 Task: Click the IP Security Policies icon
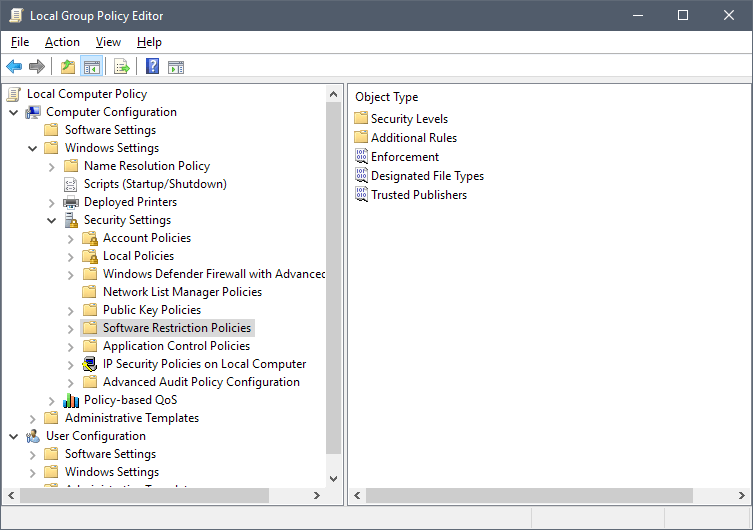[90, 364]
